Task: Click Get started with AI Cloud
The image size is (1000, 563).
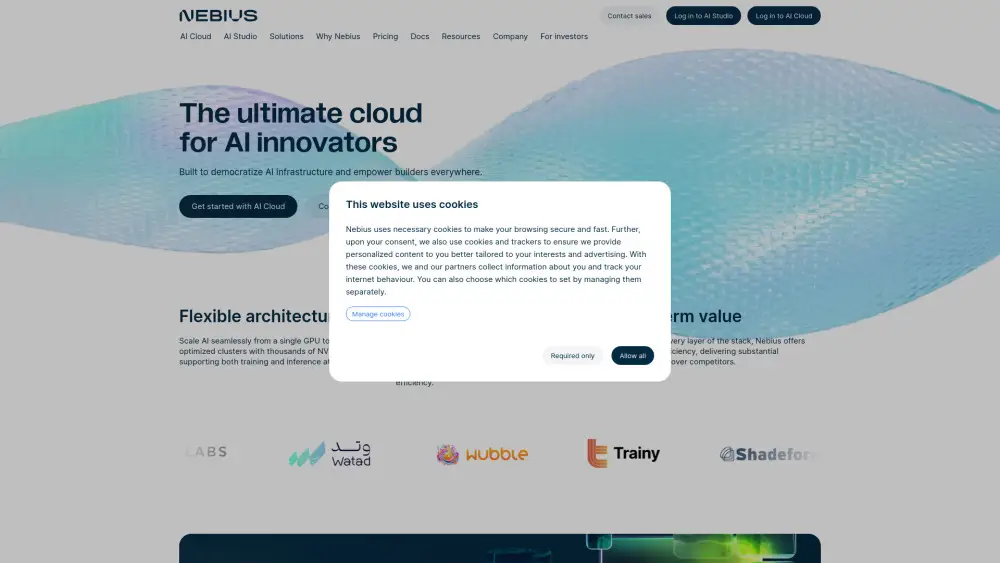Action: (238, 206)
